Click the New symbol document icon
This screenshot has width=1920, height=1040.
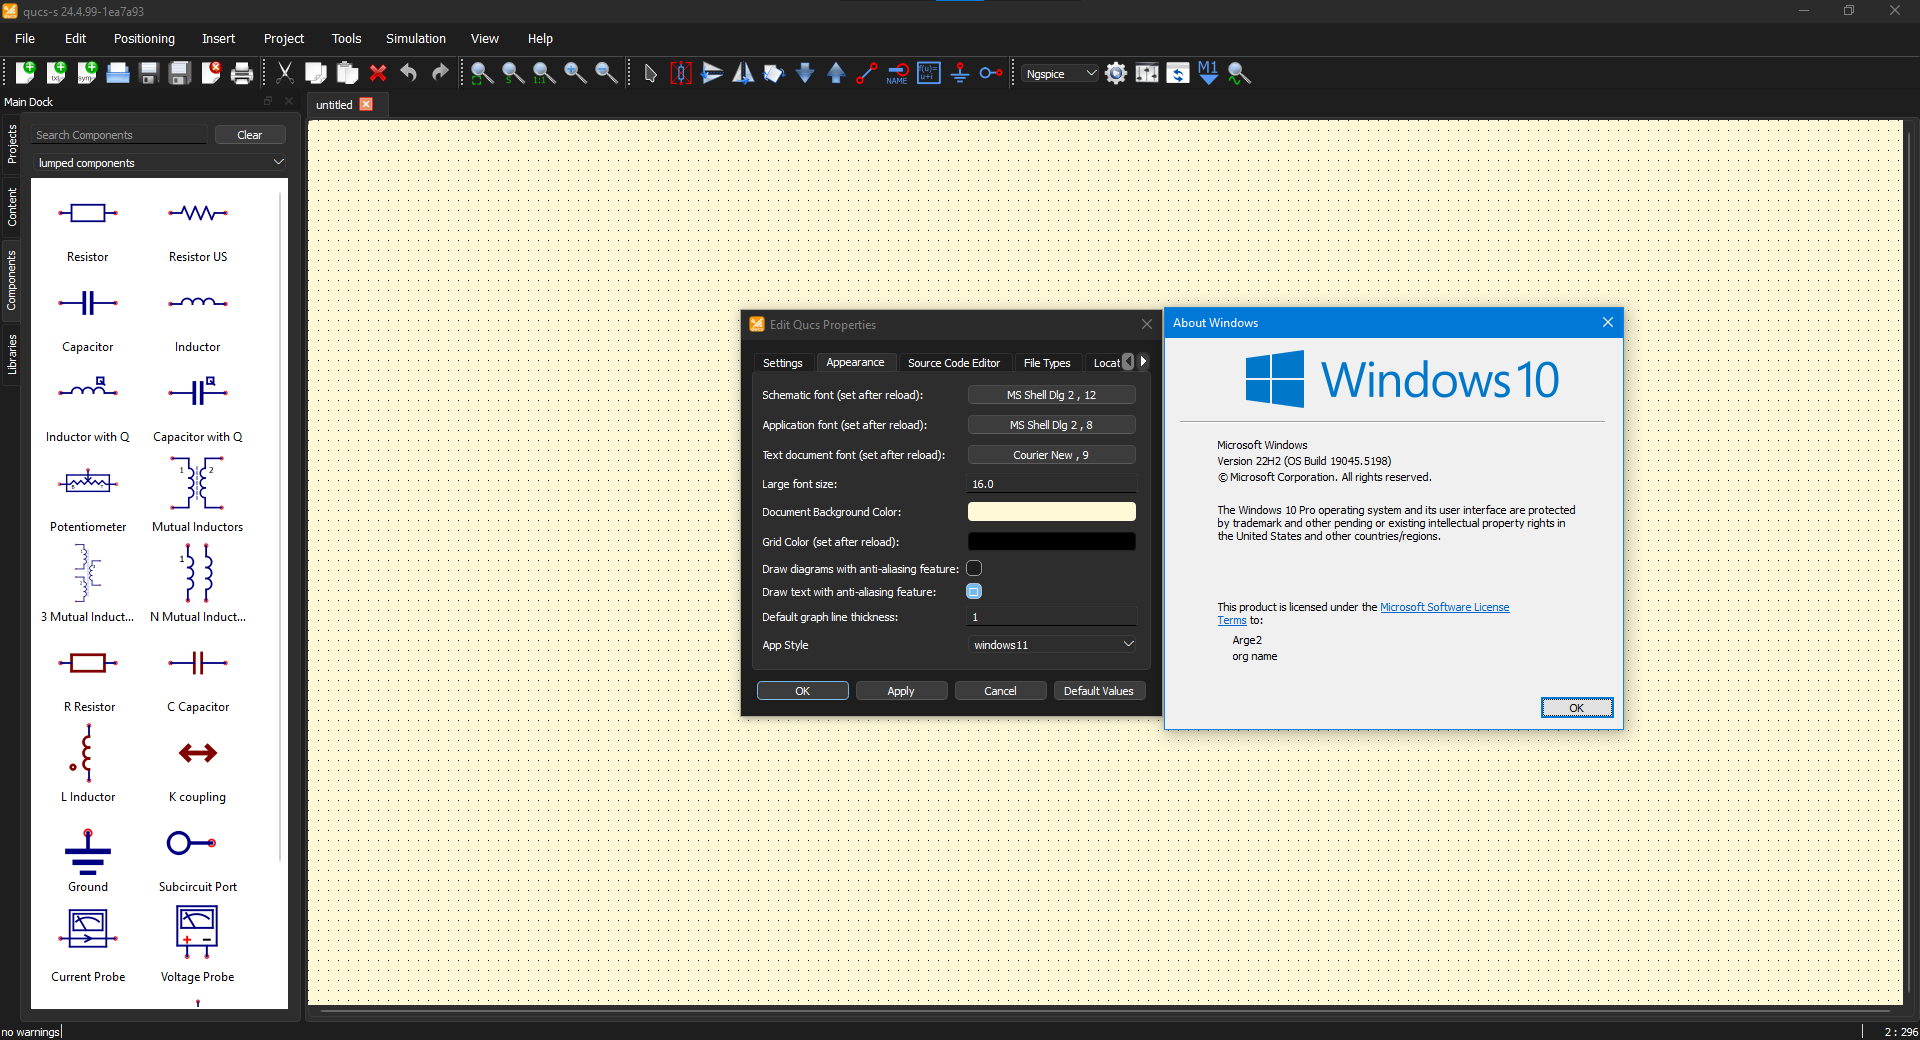(87, 73)
